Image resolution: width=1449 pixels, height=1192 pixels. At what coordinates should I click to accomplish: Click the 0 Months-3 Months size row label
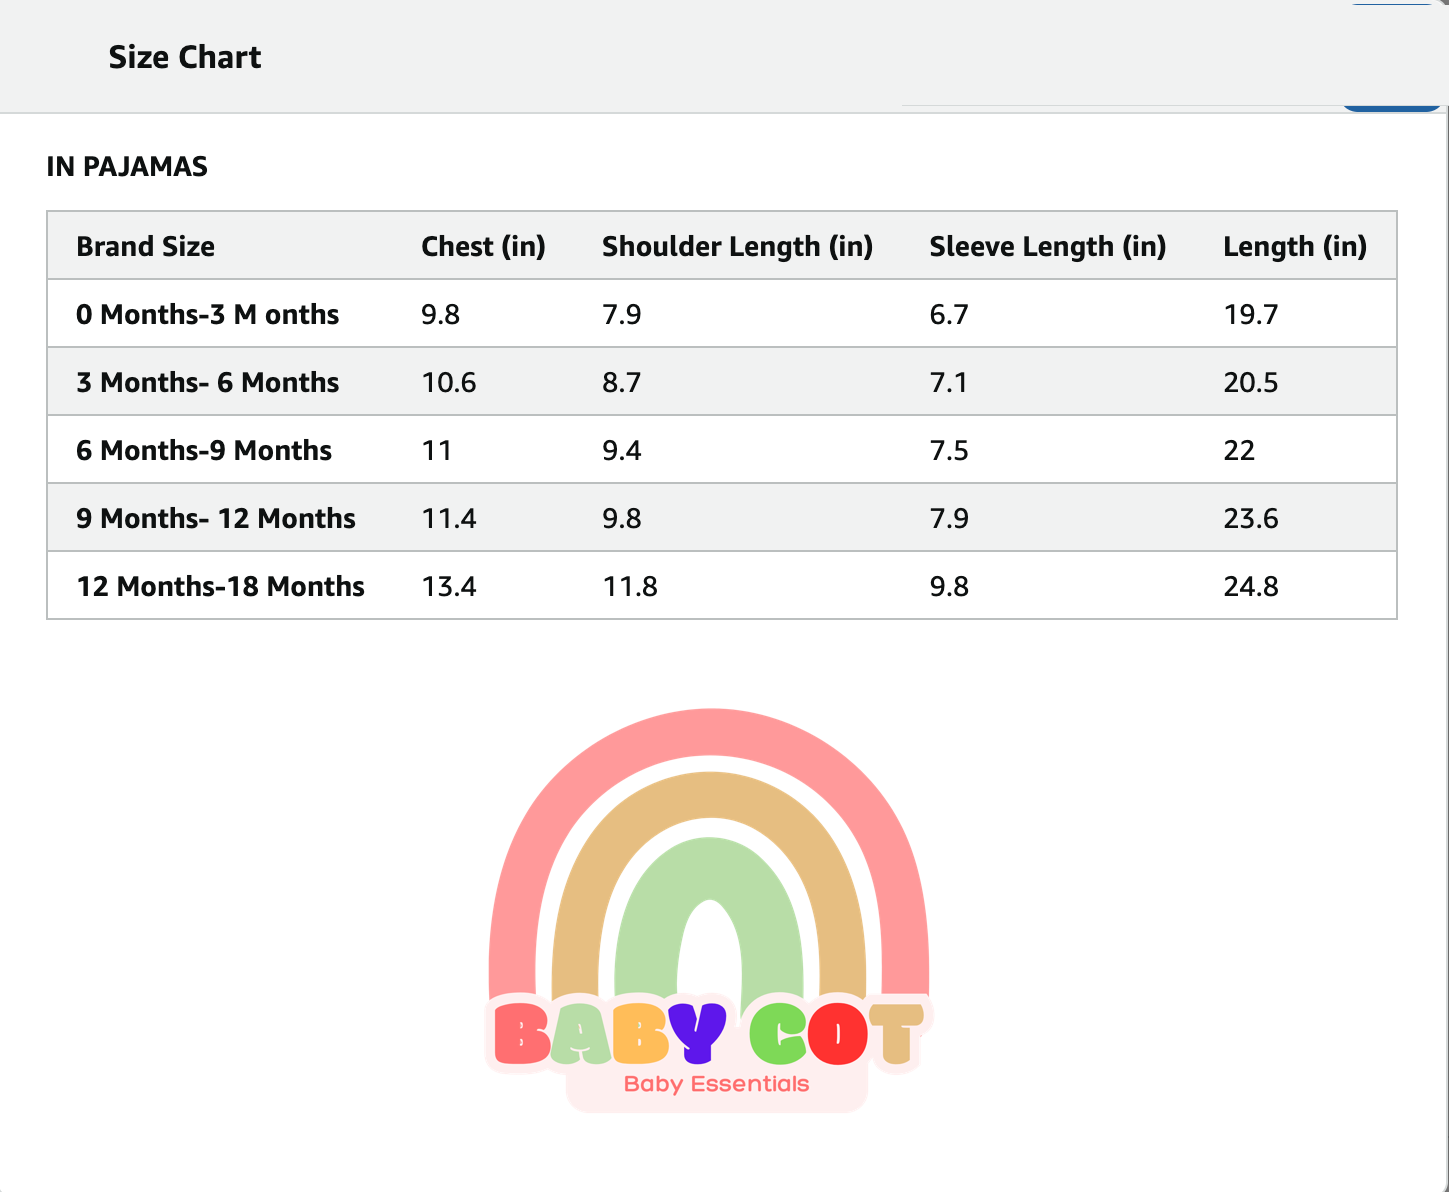[208, 314]
